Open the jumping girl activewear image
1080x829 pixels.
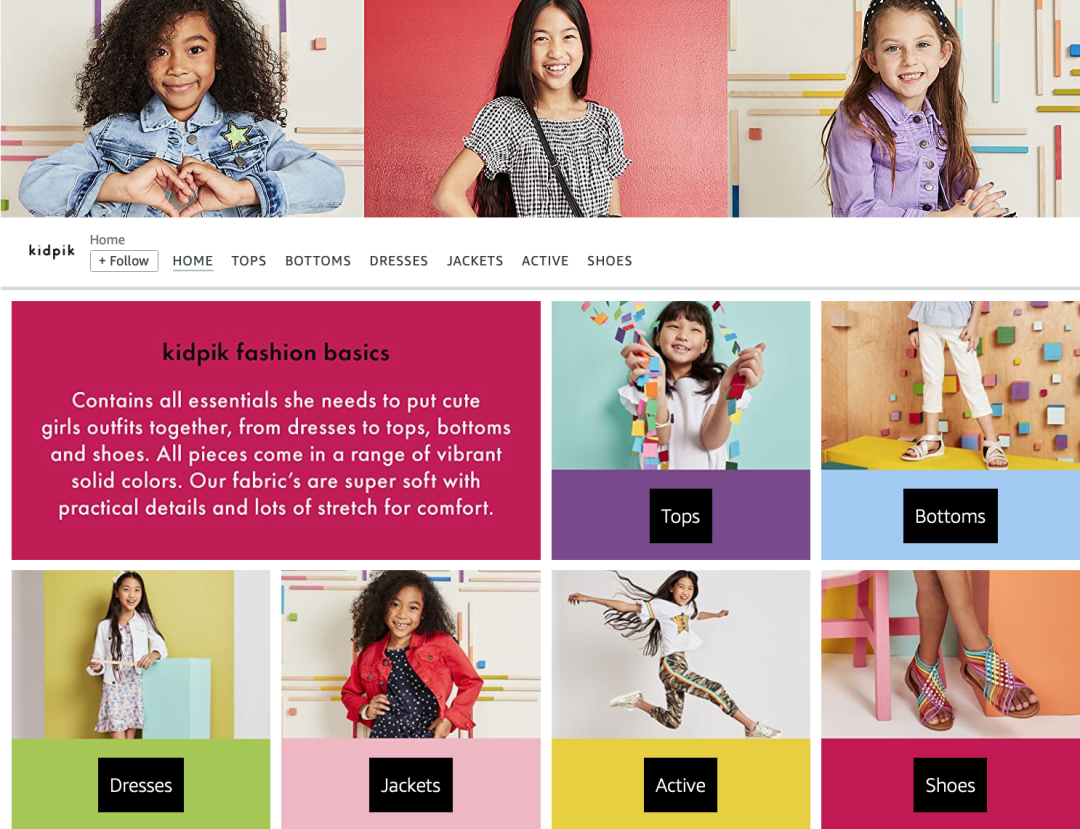pos(681,654)
